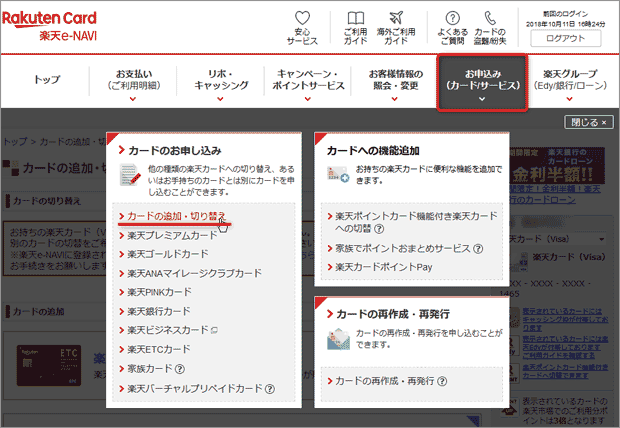
Task: Click the card-plus icon under カードへの機能追加
Action: [x=338, y=174]
